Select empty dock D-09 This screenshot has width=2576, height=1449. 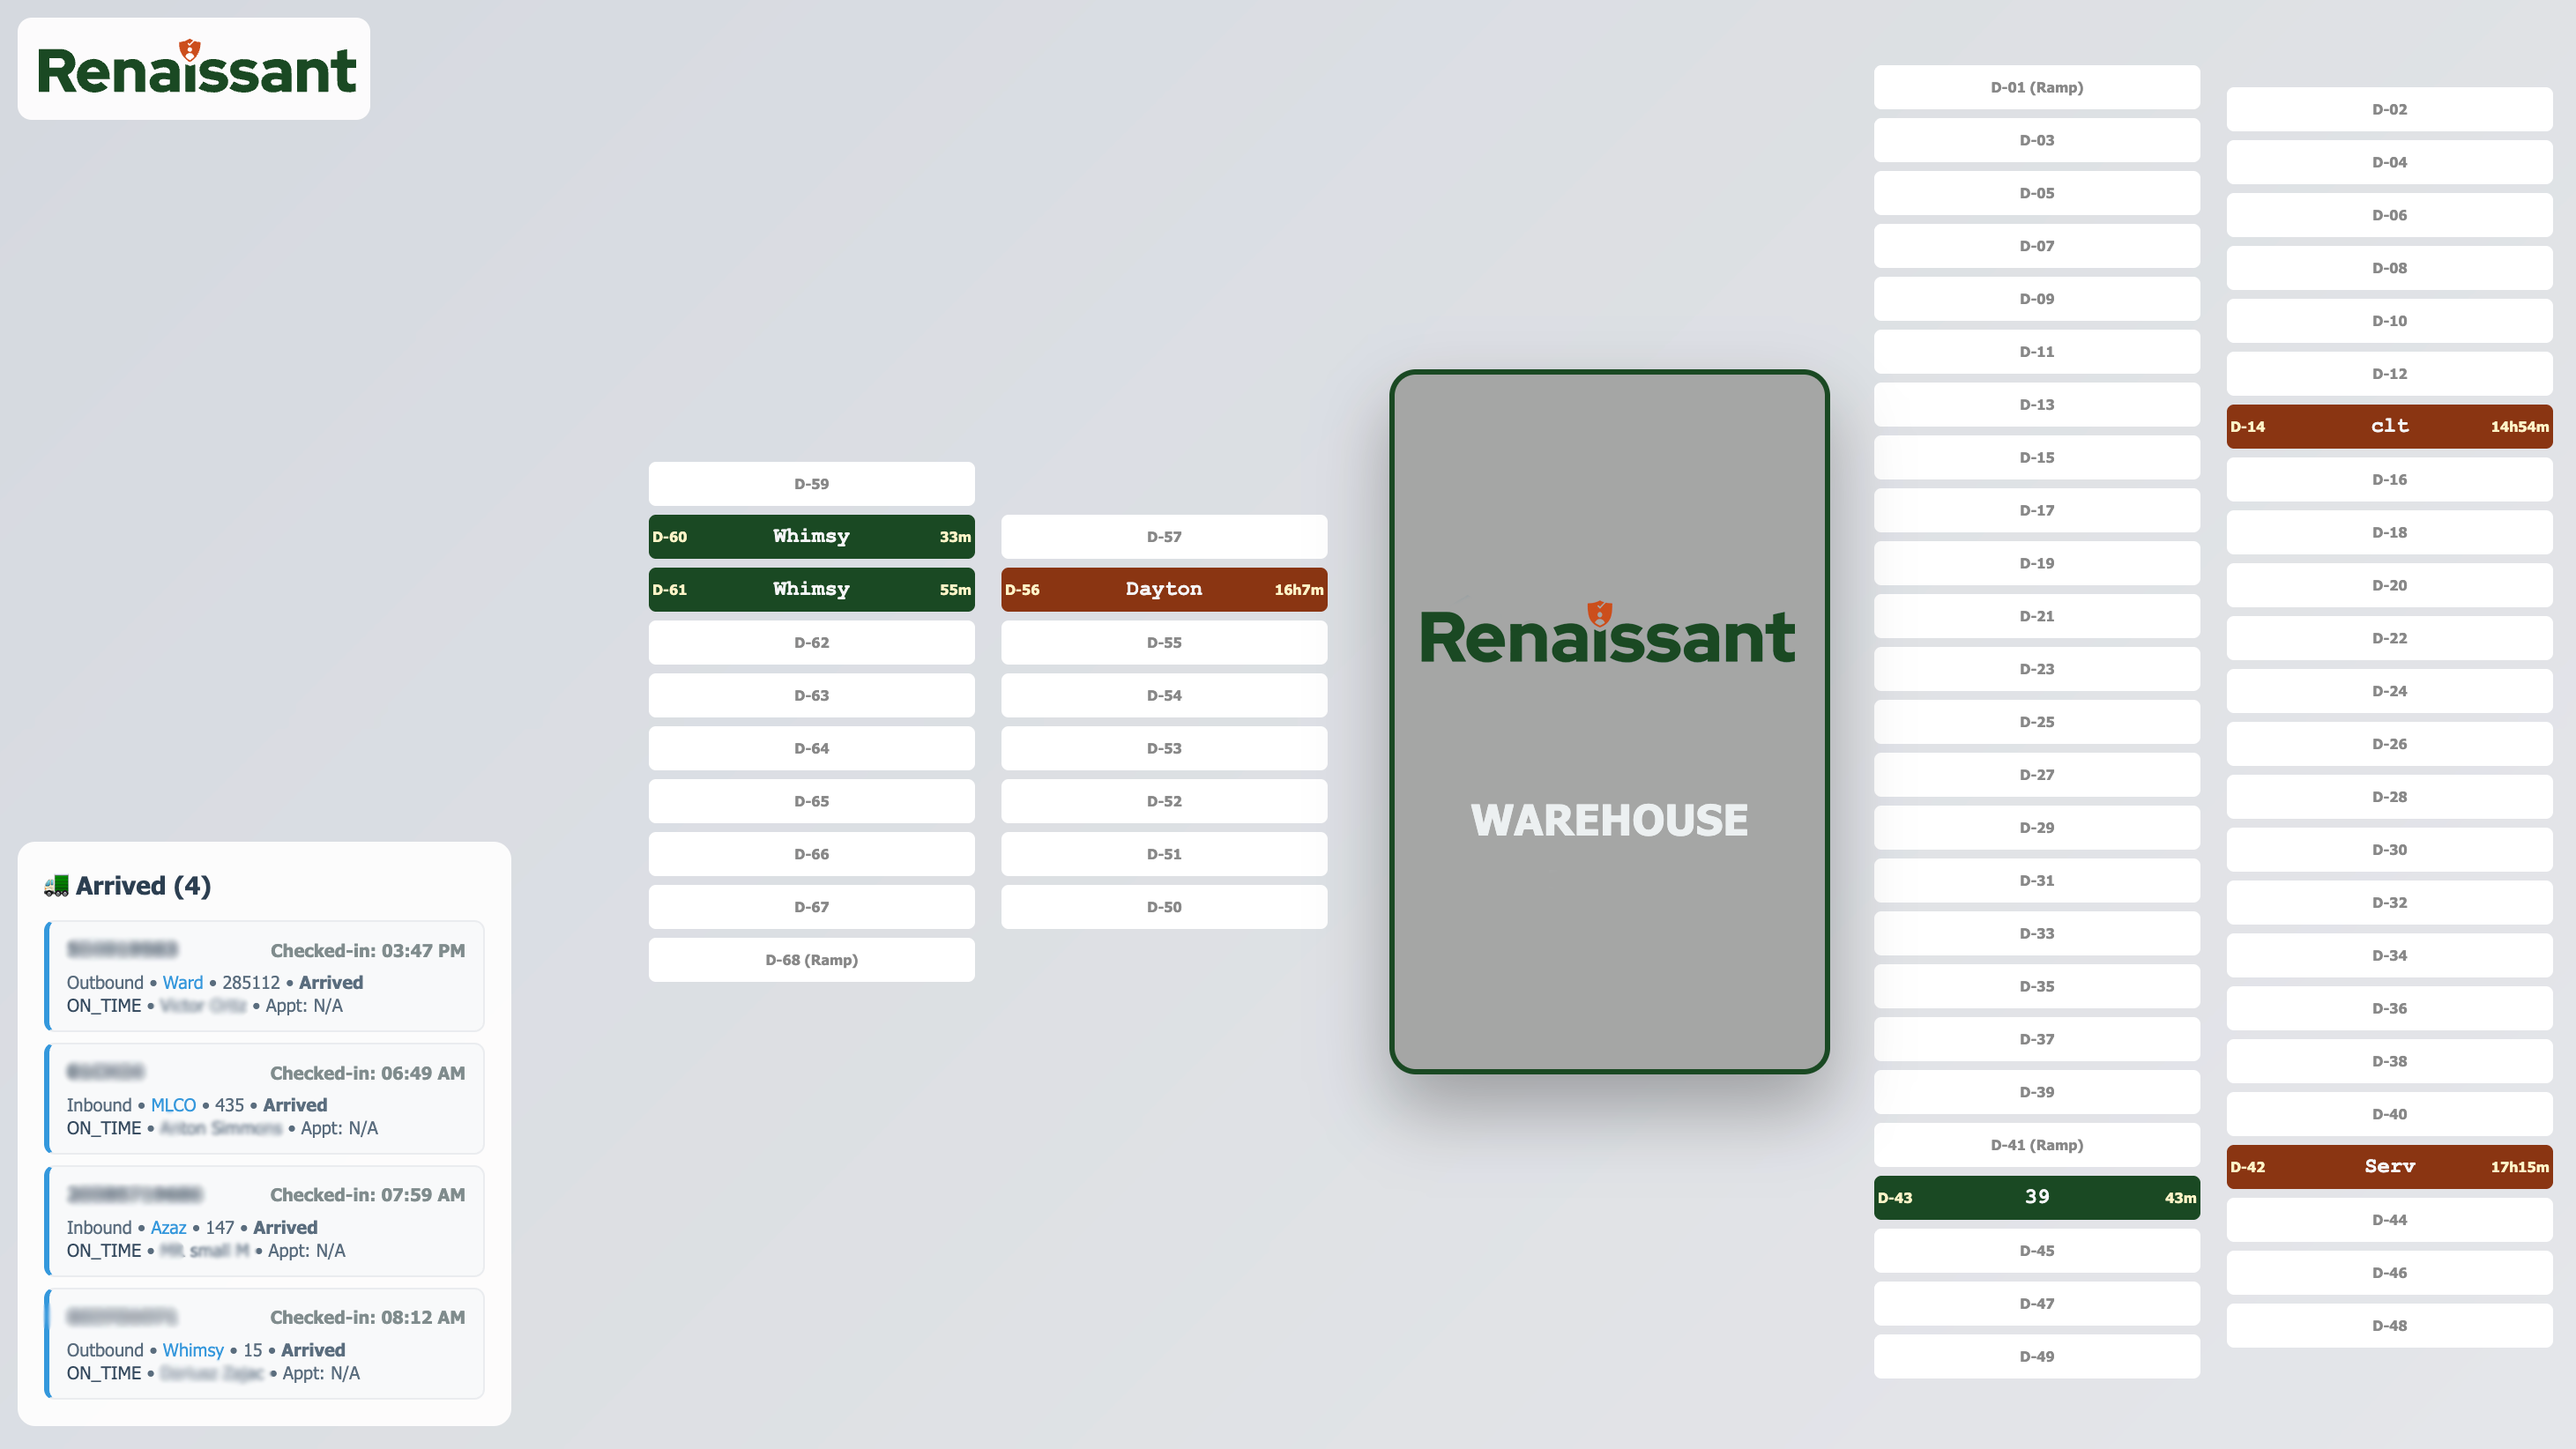(2037, 299)
